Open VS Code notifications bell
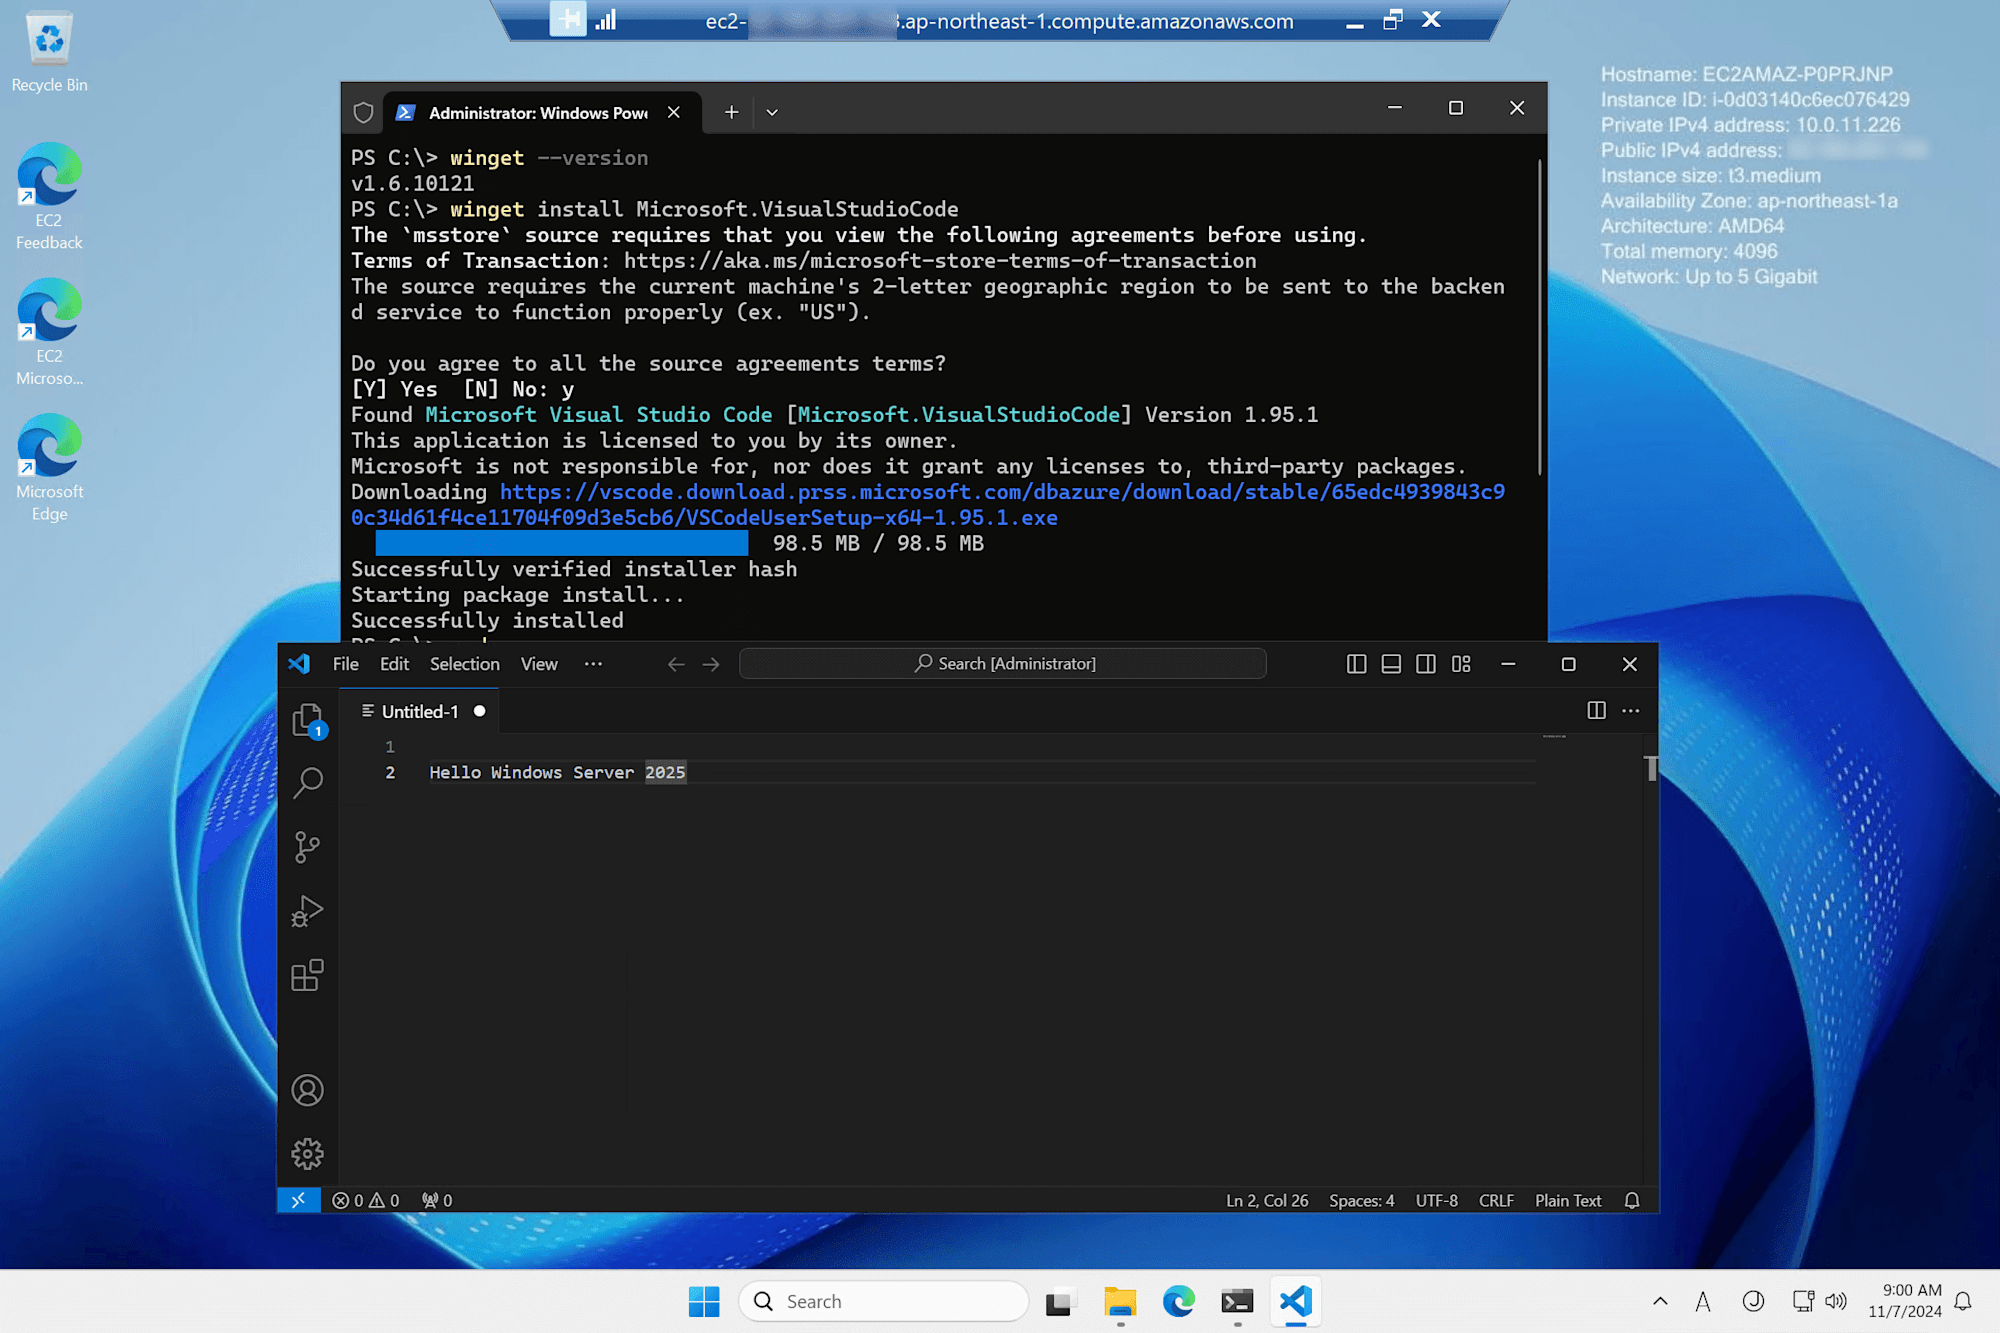The height and width of the screenshot is (1333, 2000). point(1632,1200)
